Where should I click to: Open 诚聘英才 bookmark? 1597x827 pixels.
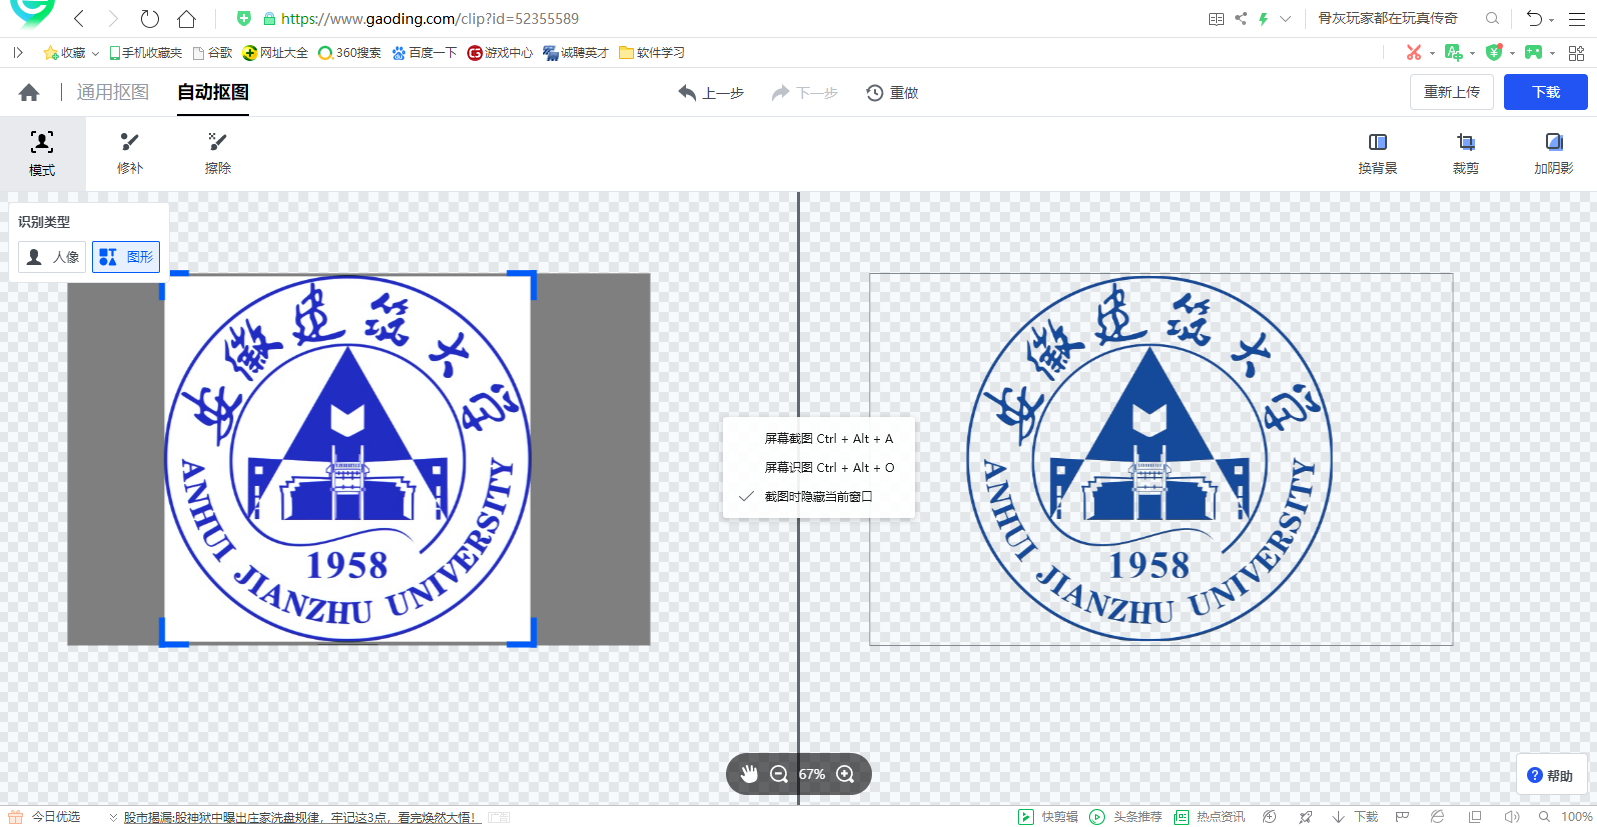[576, 53]
